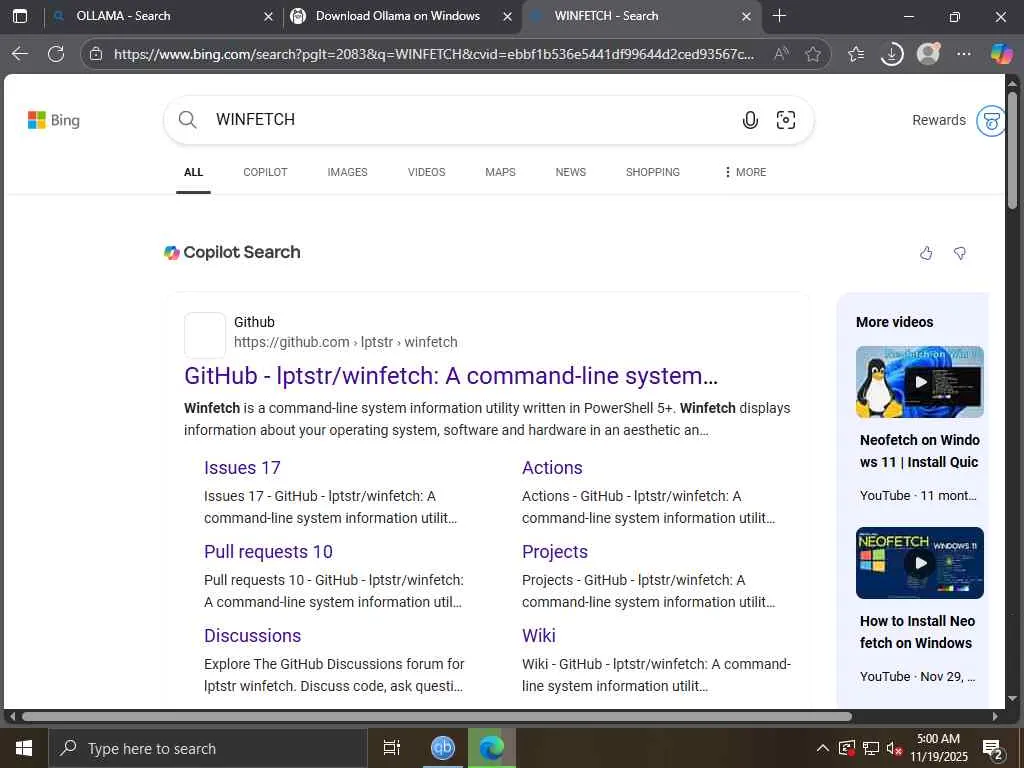
Task: Open the Rewards medal icon
Action: click(991, 121)
